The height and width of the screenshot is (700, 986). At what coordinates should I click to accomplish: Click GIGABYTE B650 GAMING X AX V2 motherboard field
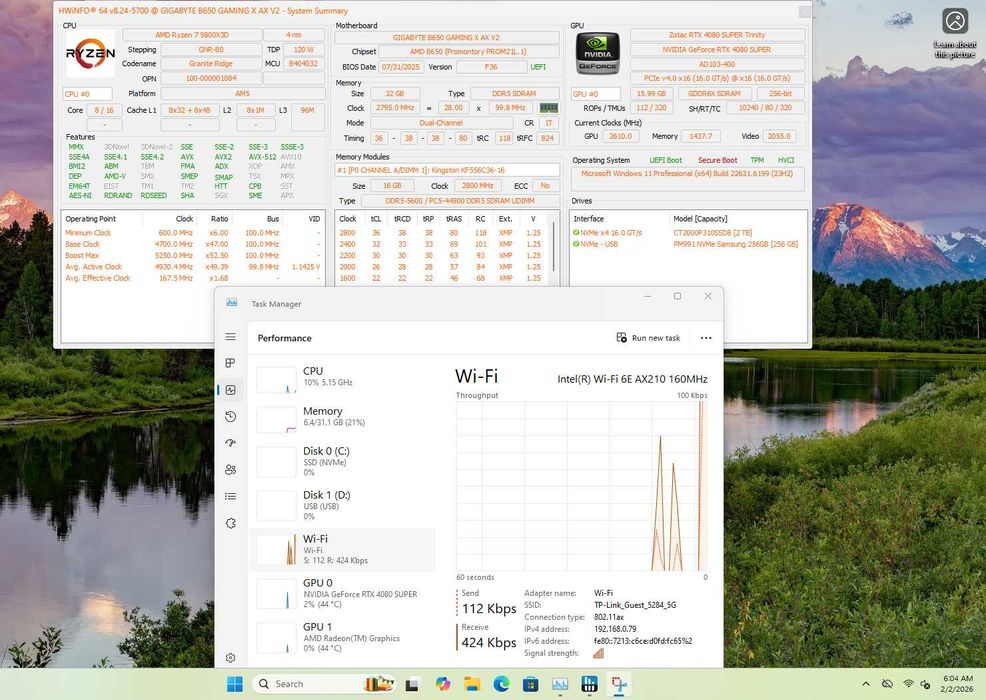tap(446, 37)
